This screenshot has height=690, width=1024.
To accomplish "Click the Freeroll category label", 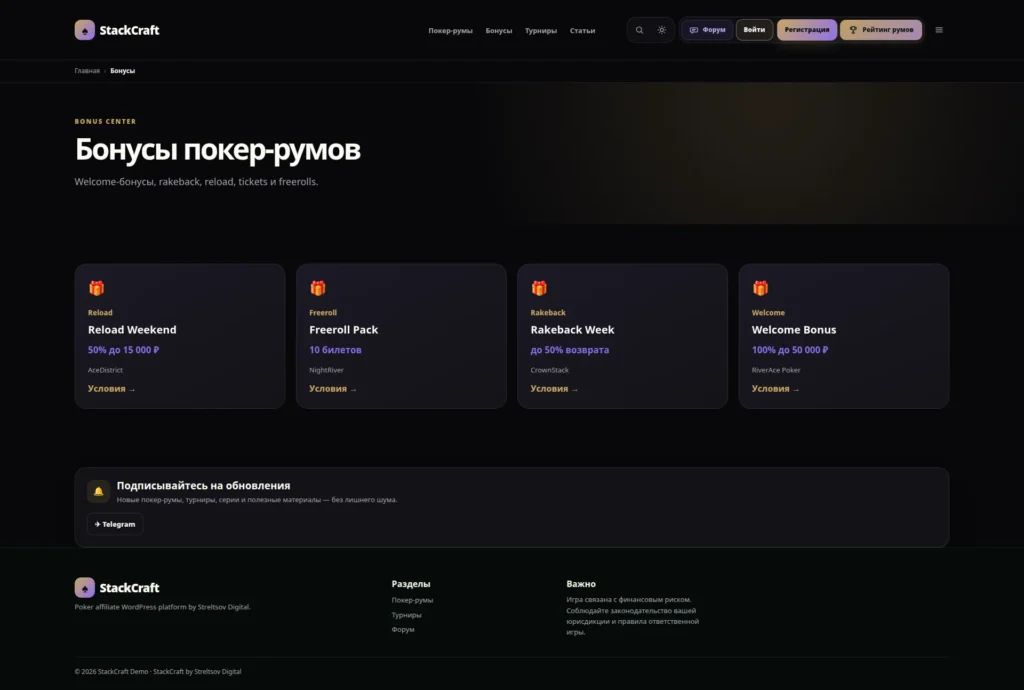I will pos(323,313).
